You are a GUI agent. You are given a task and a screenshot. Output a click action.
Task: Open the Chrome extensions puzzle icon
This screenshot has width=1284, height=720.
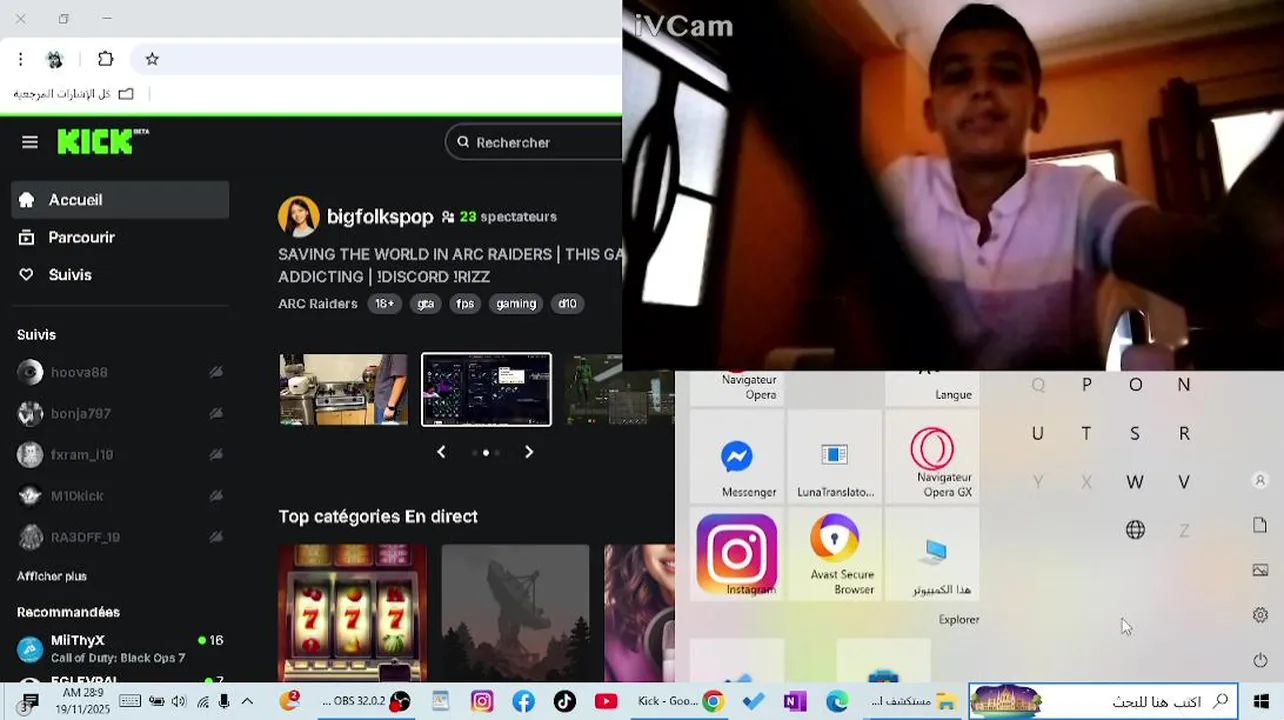105,59
